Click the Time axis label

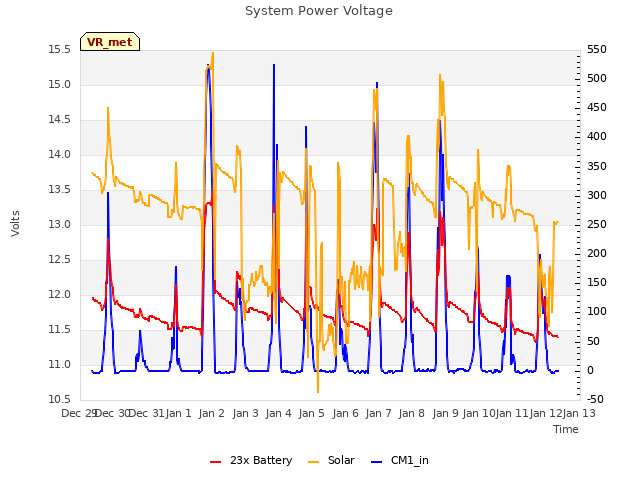click(566, 429)
